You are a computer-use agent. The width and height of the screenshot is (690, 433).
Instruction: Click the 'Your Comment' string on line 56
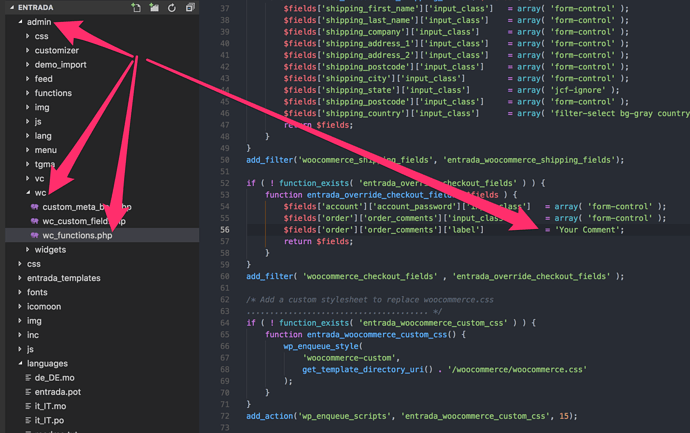click(587, 230)
